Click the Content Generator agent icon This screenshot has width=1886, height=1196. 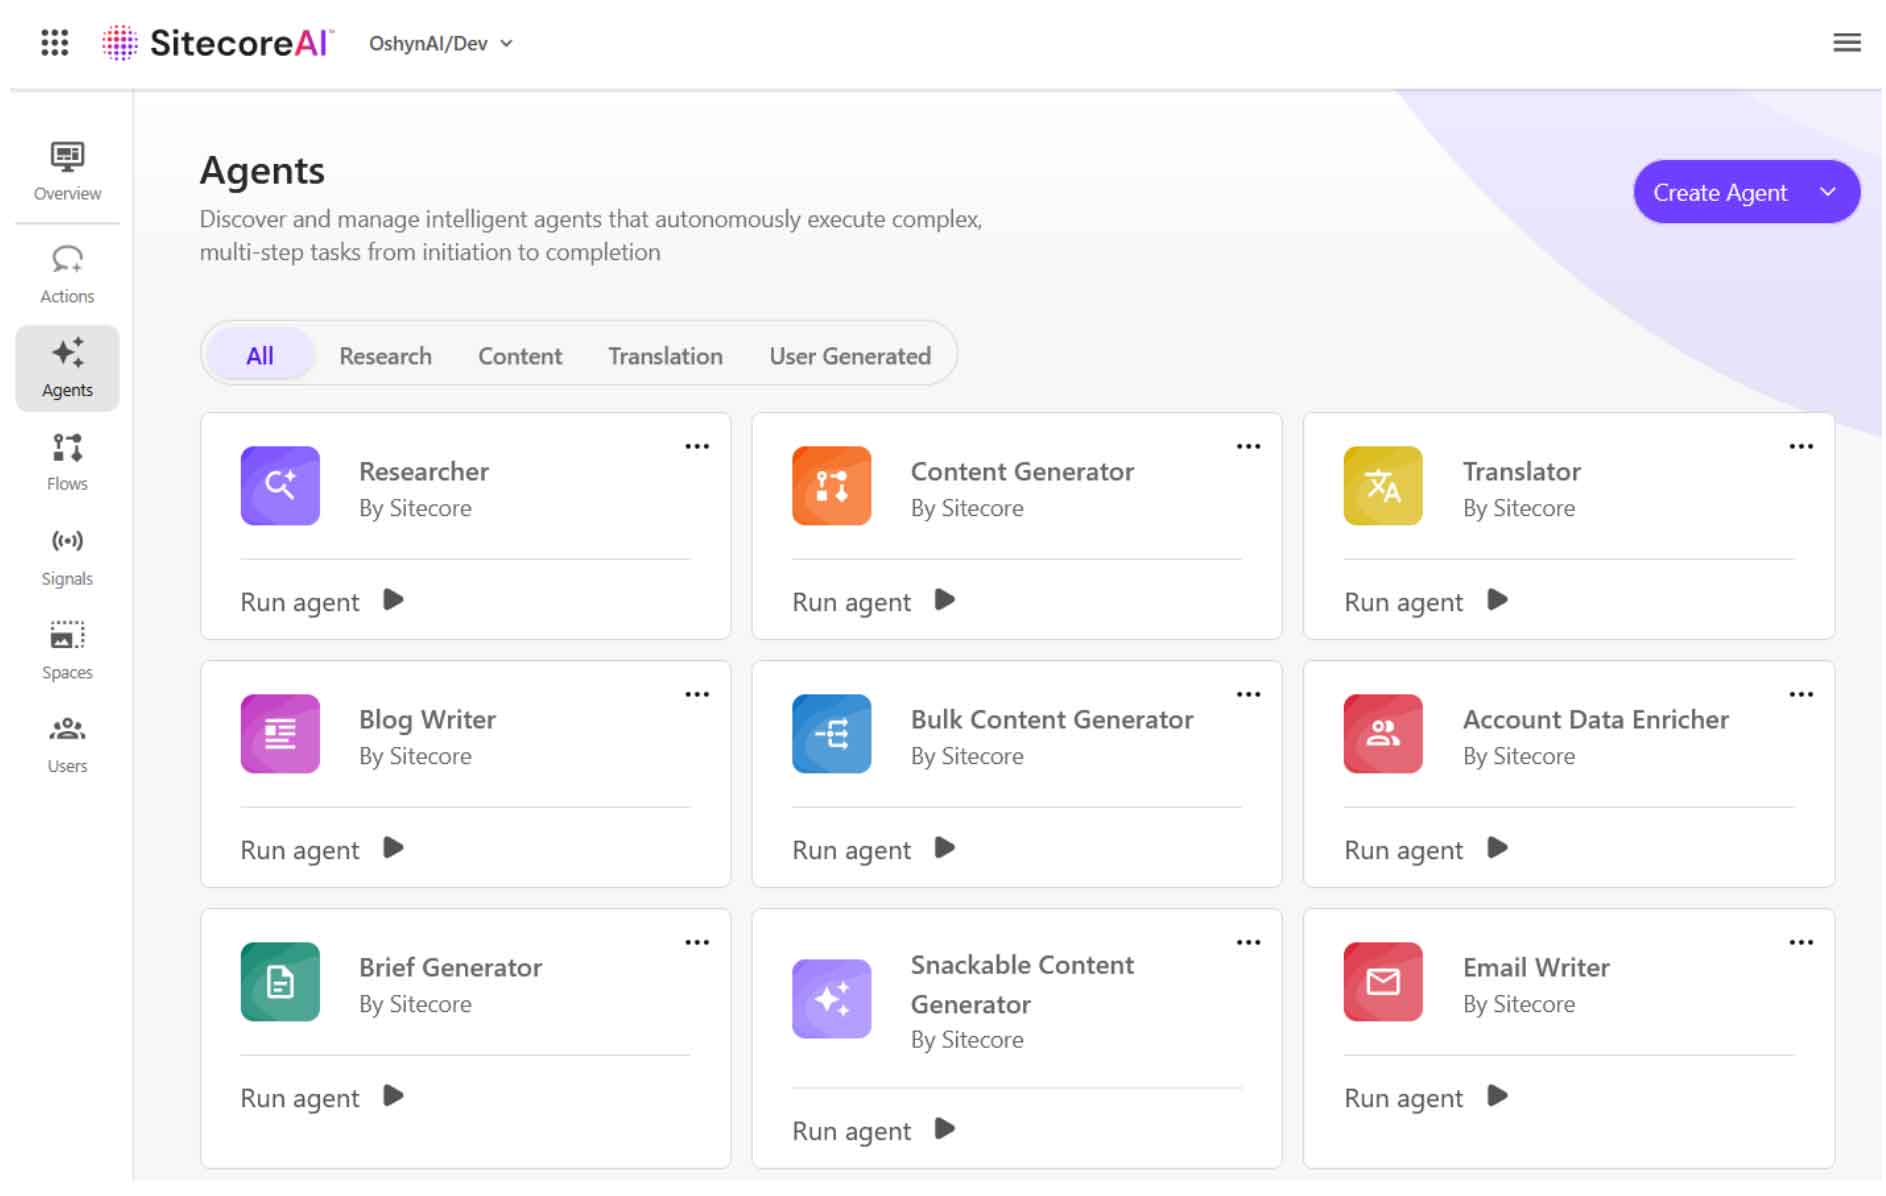[x=831, y=486]
